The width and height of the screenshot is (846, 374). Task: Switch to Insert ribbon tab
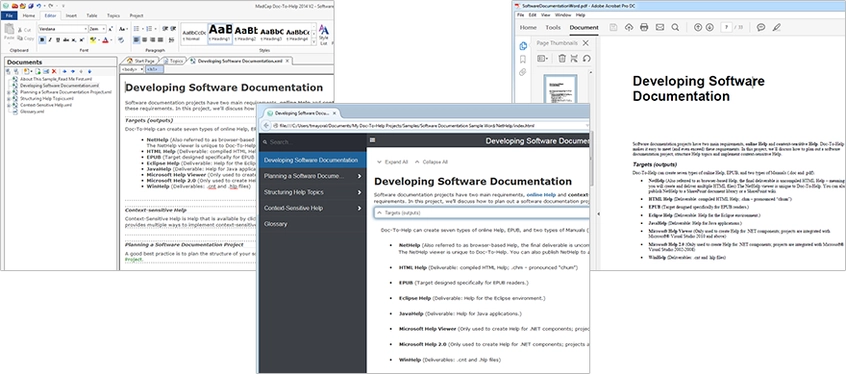click(71, 16)
